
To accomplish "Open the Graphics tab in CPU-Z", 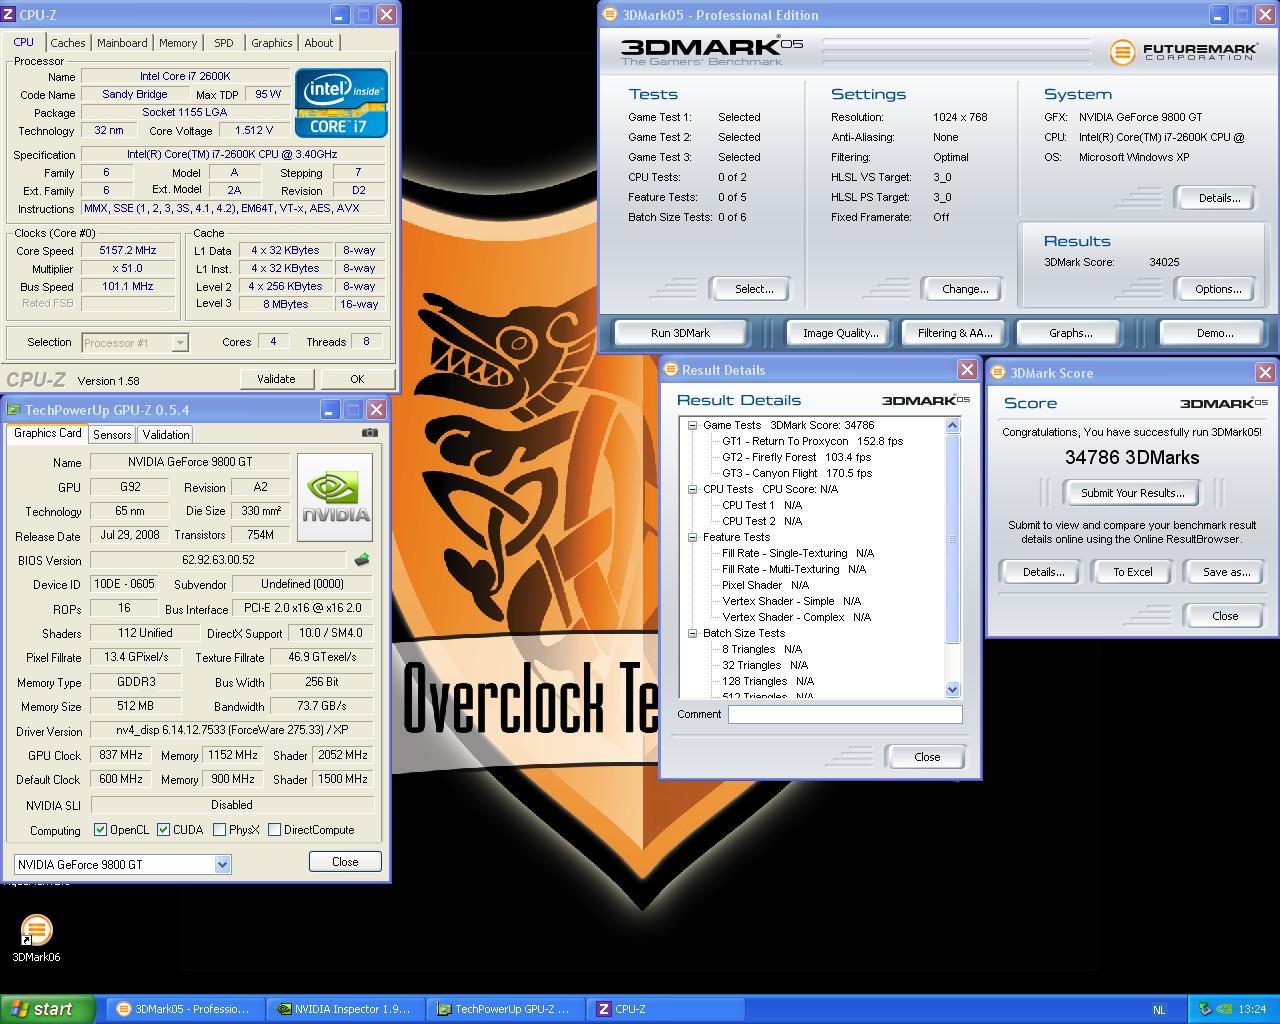I will pos(272,43).
